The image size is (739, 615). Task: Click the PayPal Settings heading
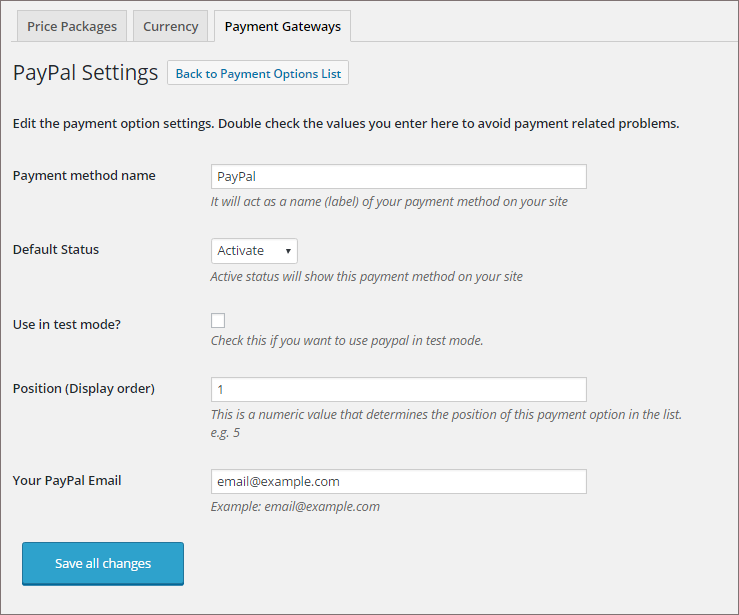(x=85, y=73)
